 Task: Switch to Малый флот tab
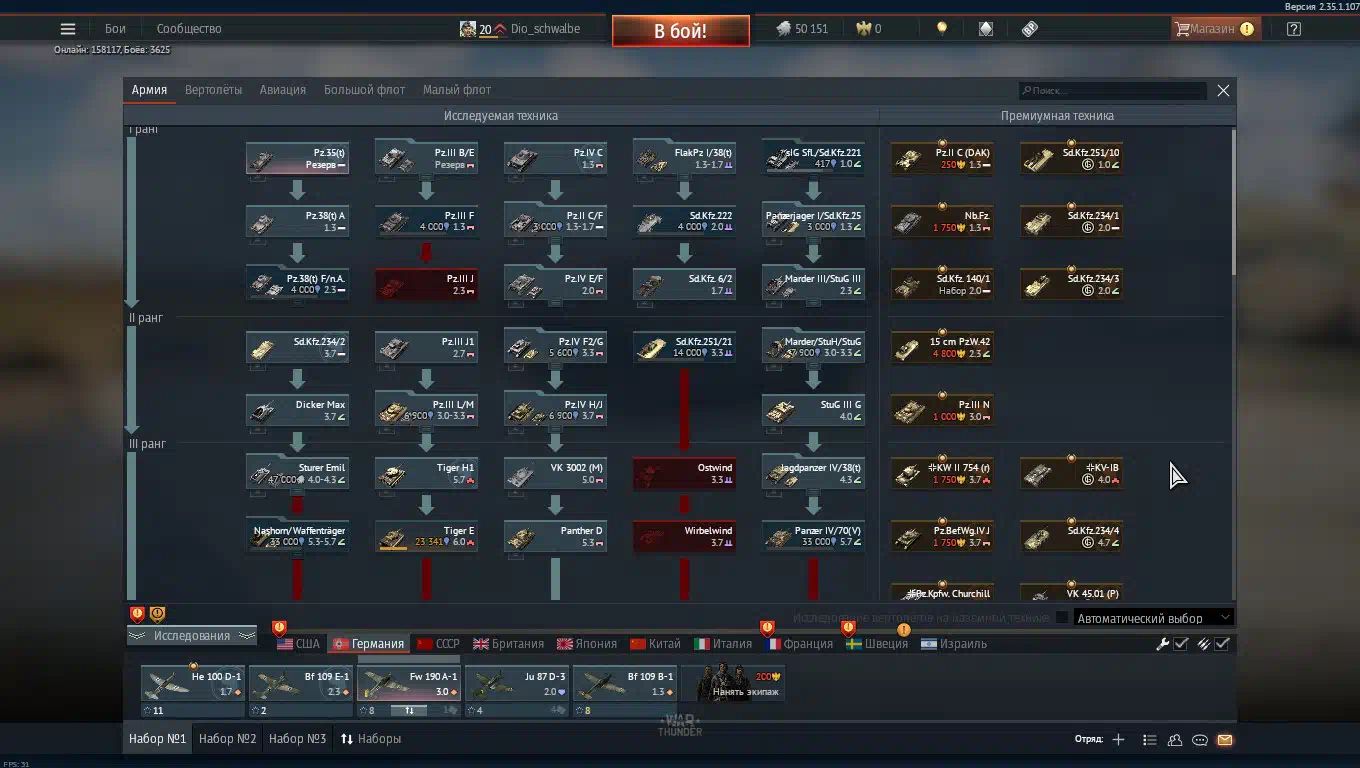click(x=457, y=90)
